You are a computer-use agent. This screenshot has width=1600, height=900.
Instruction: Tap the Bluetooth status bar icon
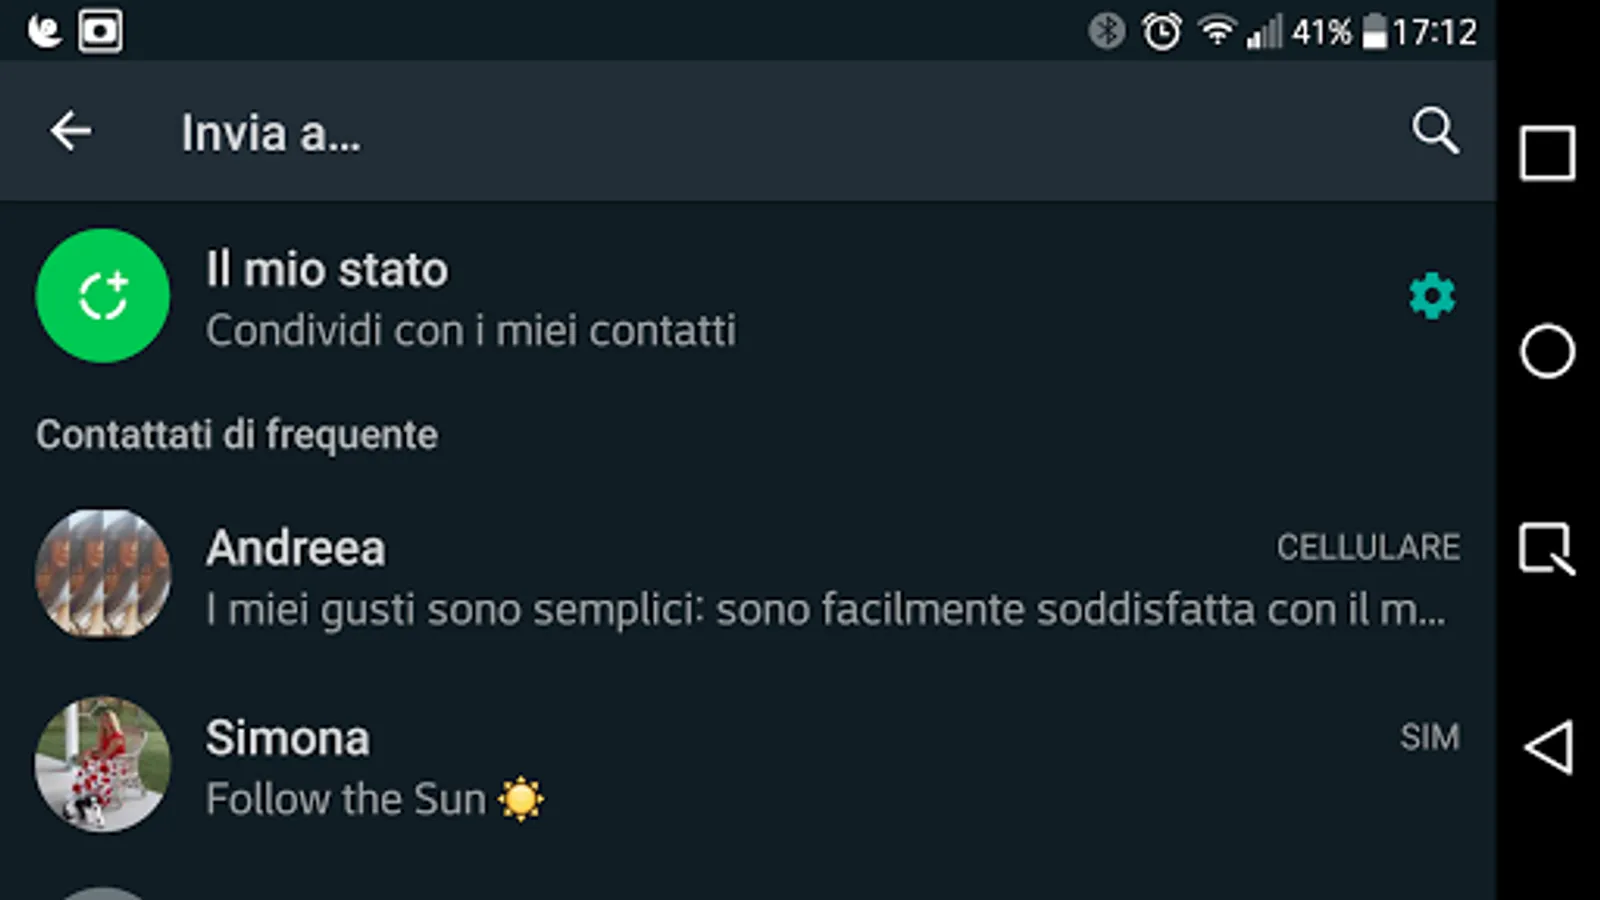(1106, 32)
